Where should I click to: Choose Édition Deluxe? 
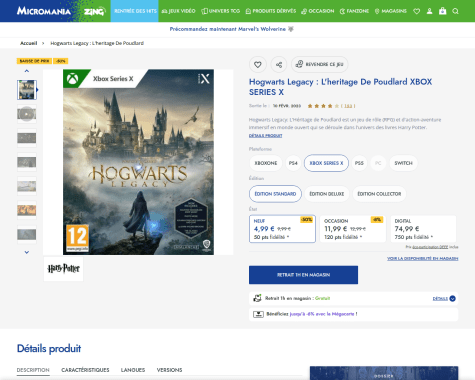[327, 194]
